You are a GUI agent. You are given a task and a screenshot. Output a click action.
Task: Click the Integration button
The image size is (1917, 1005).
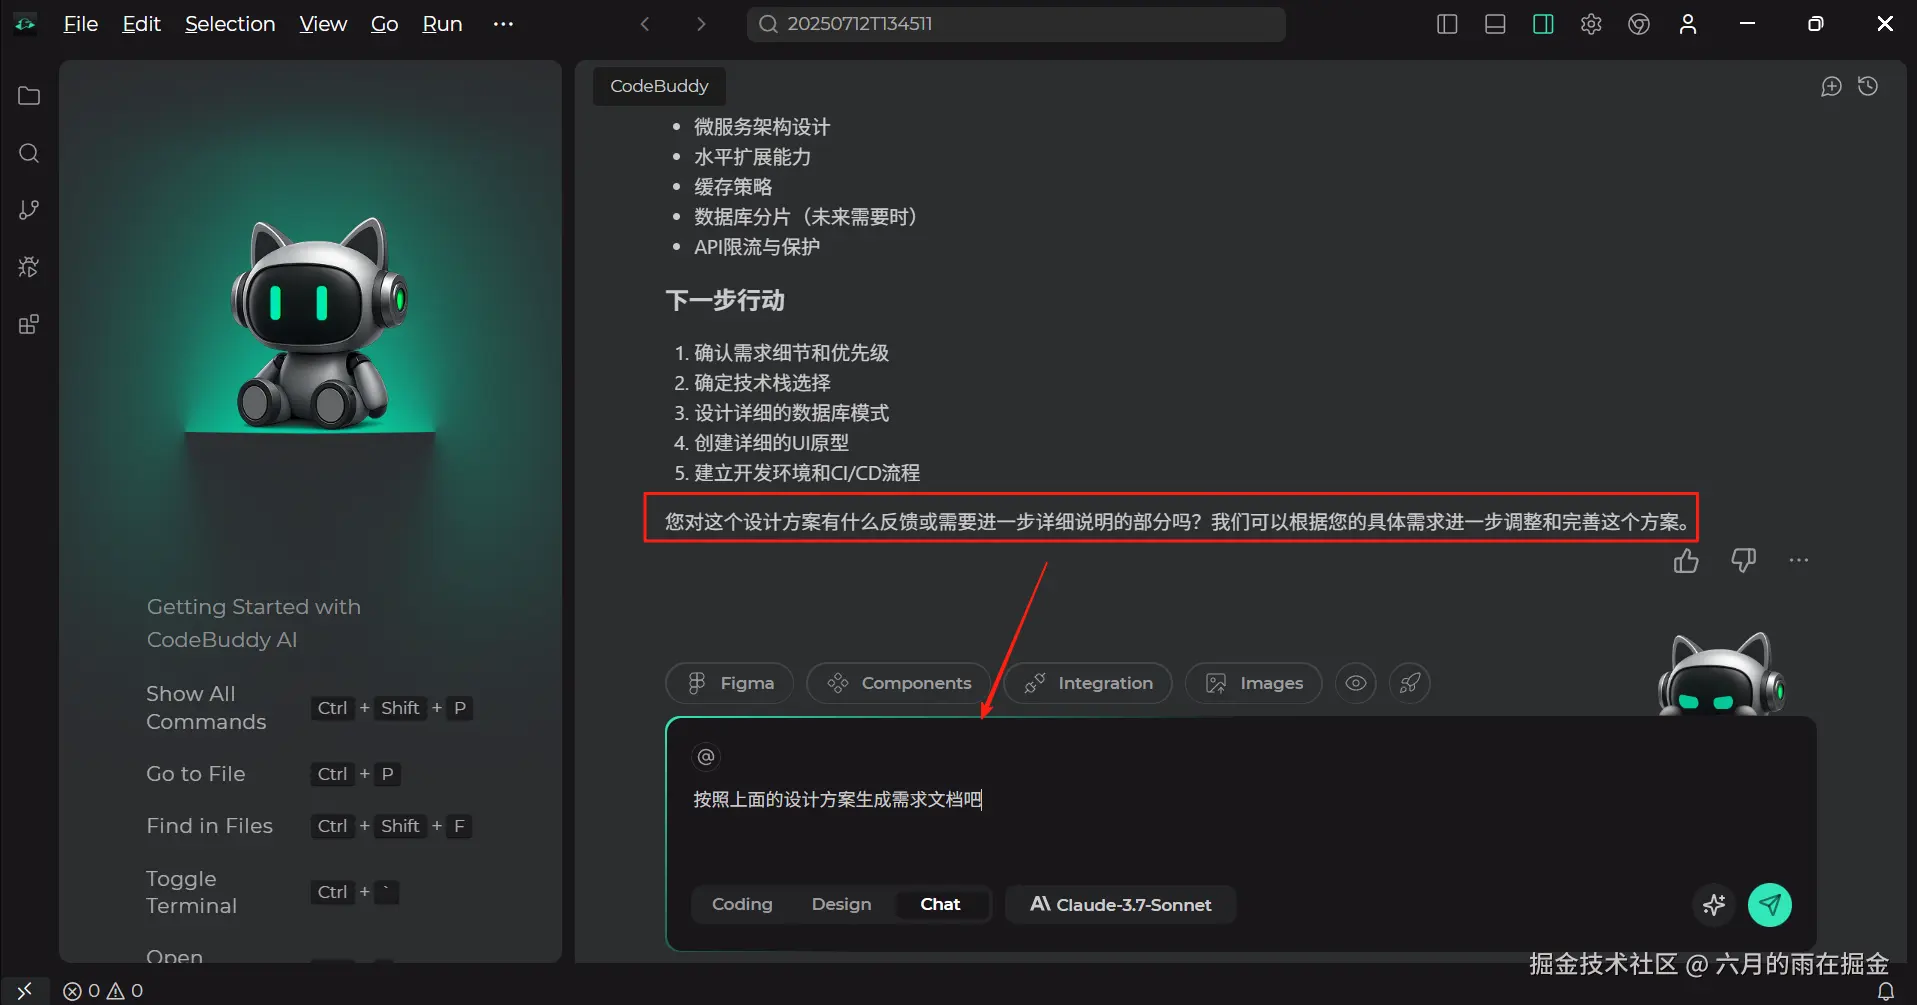coord(1088,683)
